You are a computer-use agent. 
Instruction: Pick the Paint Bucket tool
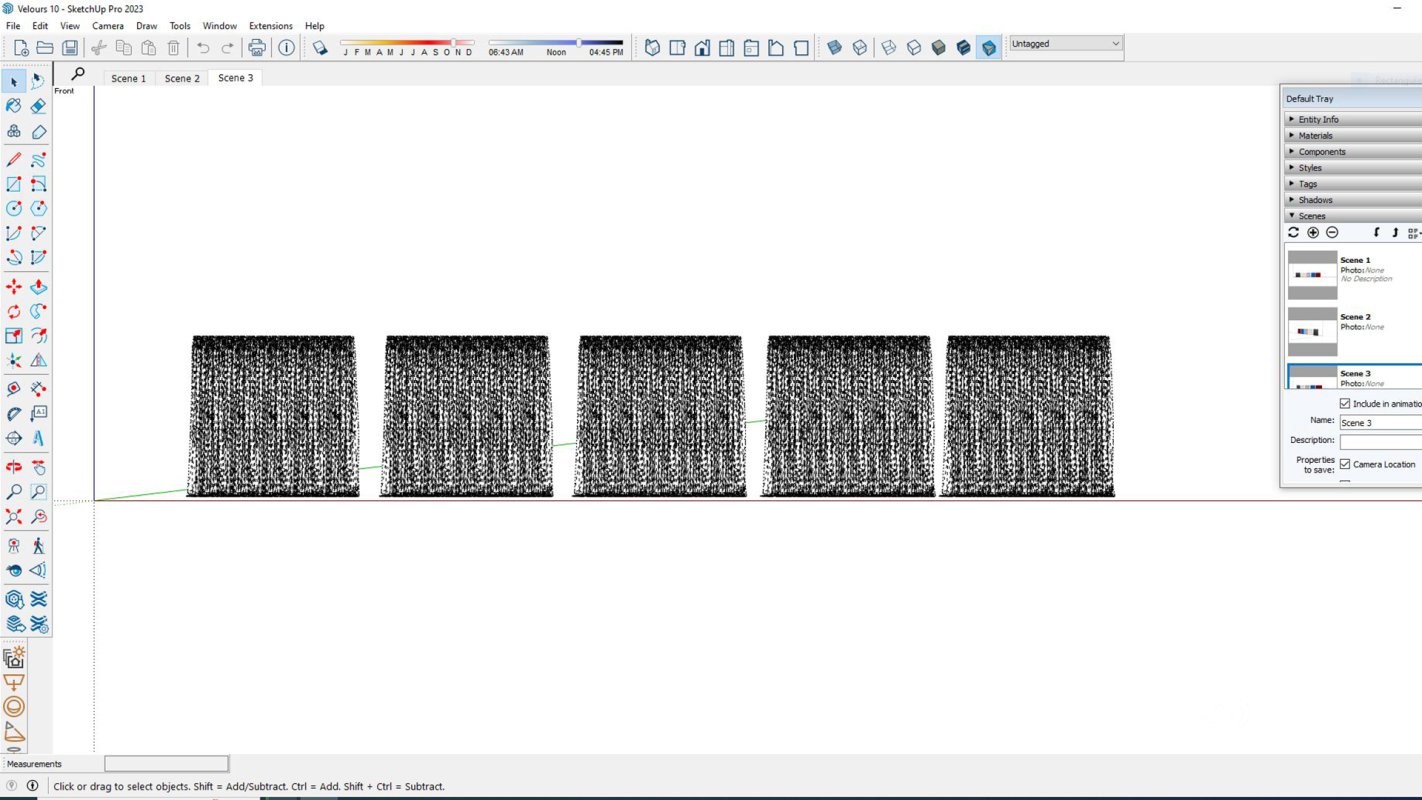click(x=14, y=106)
